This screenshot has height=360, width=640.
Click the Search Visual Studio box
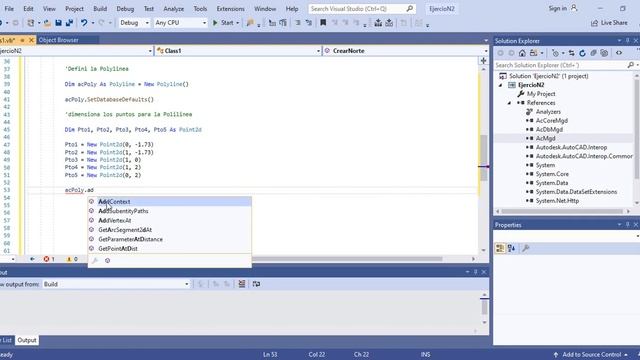362,9
